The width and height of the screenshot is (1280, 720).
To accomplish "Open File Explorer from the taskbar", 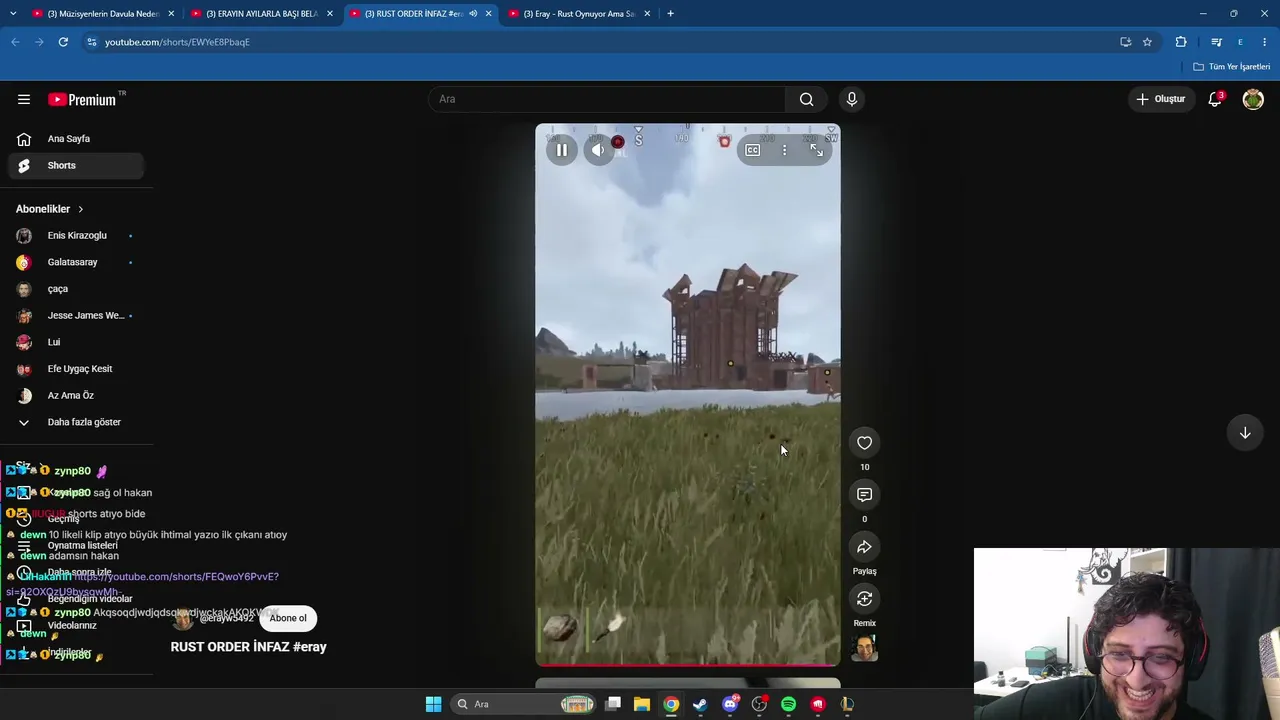I will (642, 704).
